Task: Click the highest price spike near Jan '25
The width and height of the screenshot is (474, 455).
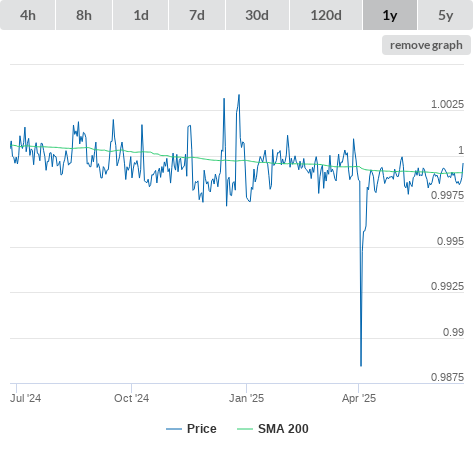Action: [x=239, y=95]
